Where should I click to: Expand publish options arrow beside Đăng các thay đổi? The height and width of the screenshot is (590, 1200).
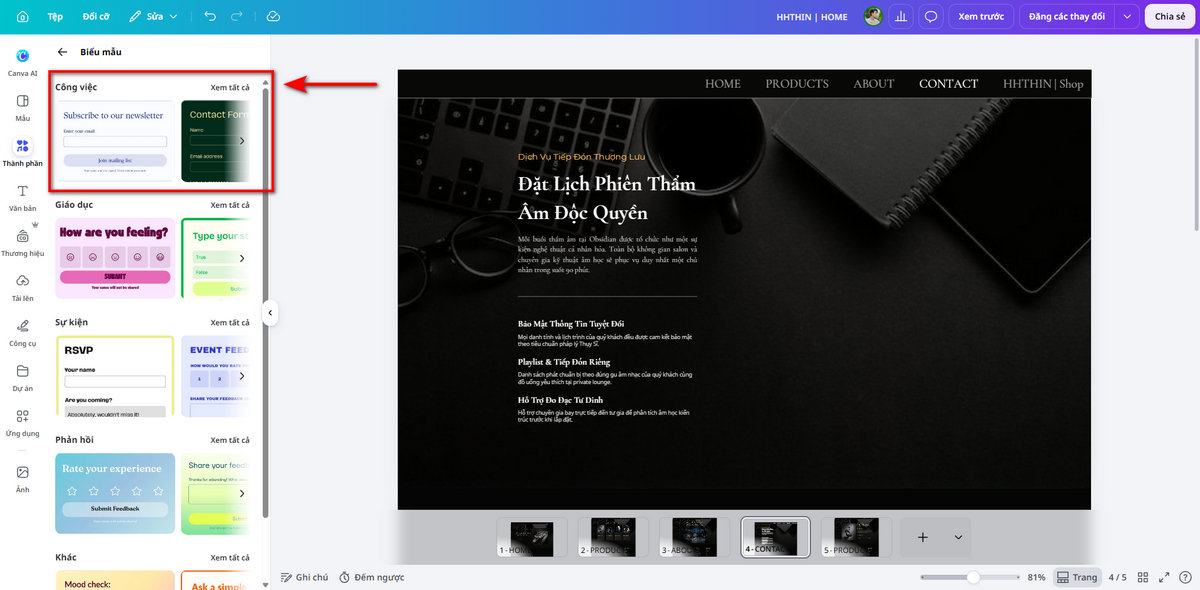[x=1128, y=17]
